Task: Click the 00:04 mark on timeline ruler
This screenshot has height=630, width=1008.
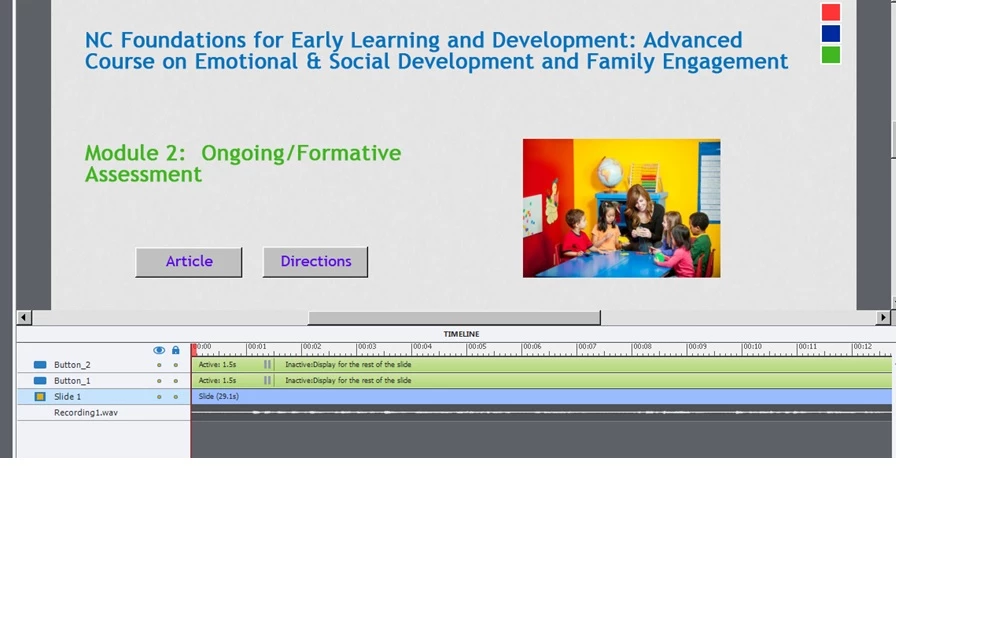Action: tap(422, 346)
